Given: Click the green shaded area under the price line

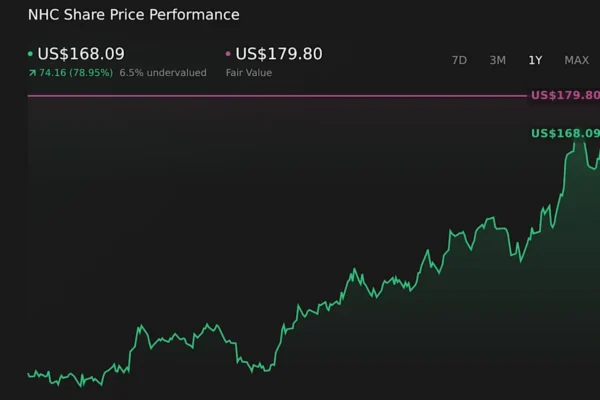Looking at the screenshot, I should pos(450,330).
